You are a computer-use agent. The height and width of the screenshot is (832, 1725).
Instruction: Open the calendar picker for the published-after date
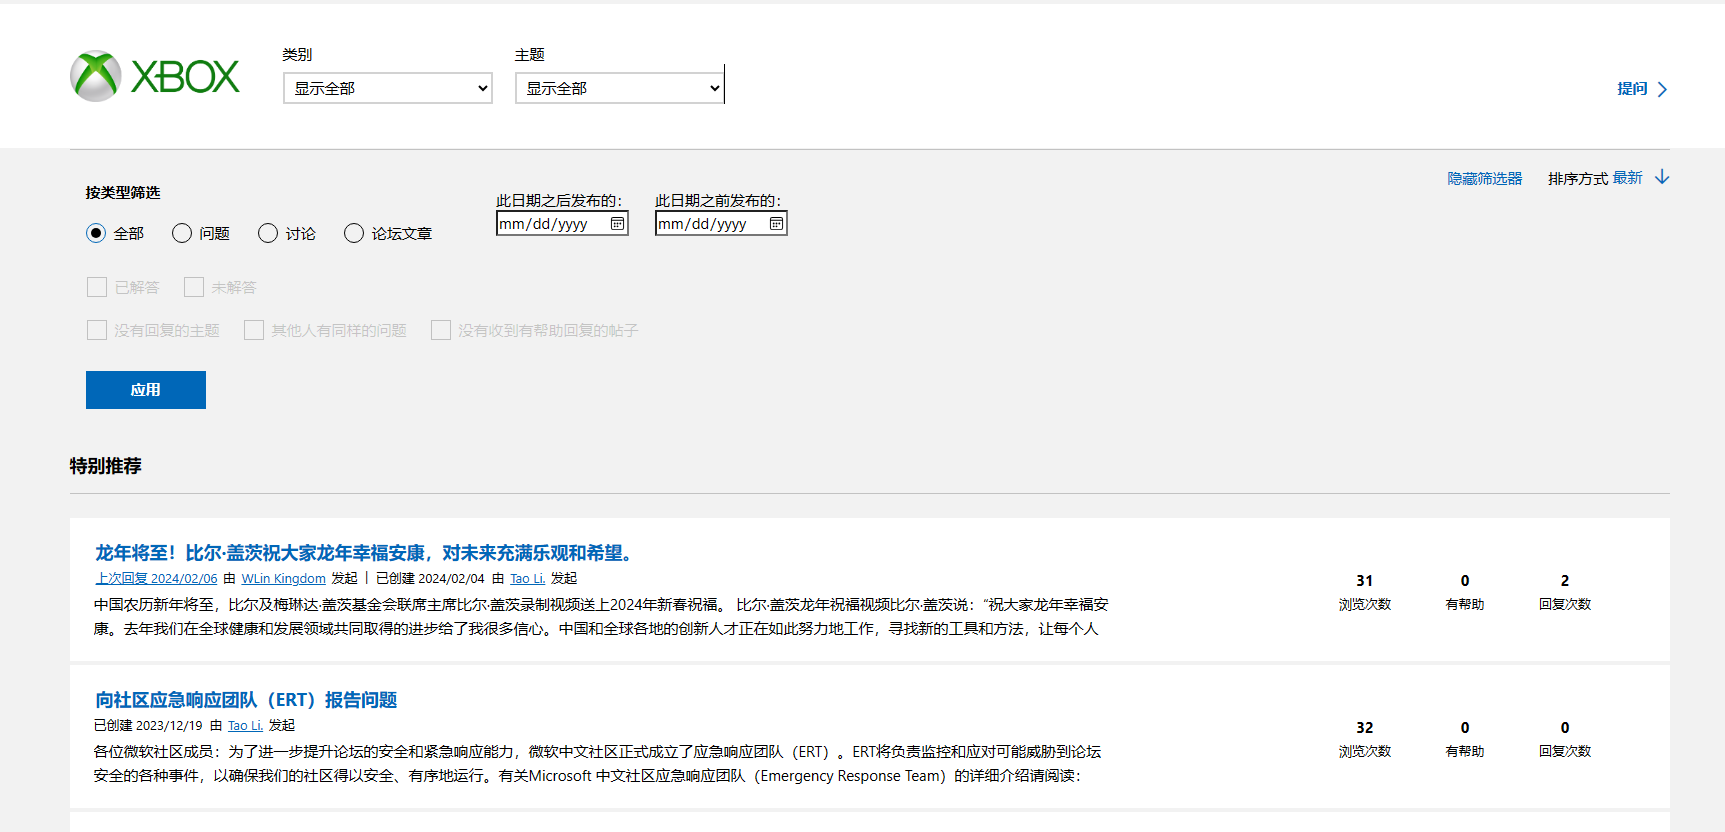click(x=617, y=224)
